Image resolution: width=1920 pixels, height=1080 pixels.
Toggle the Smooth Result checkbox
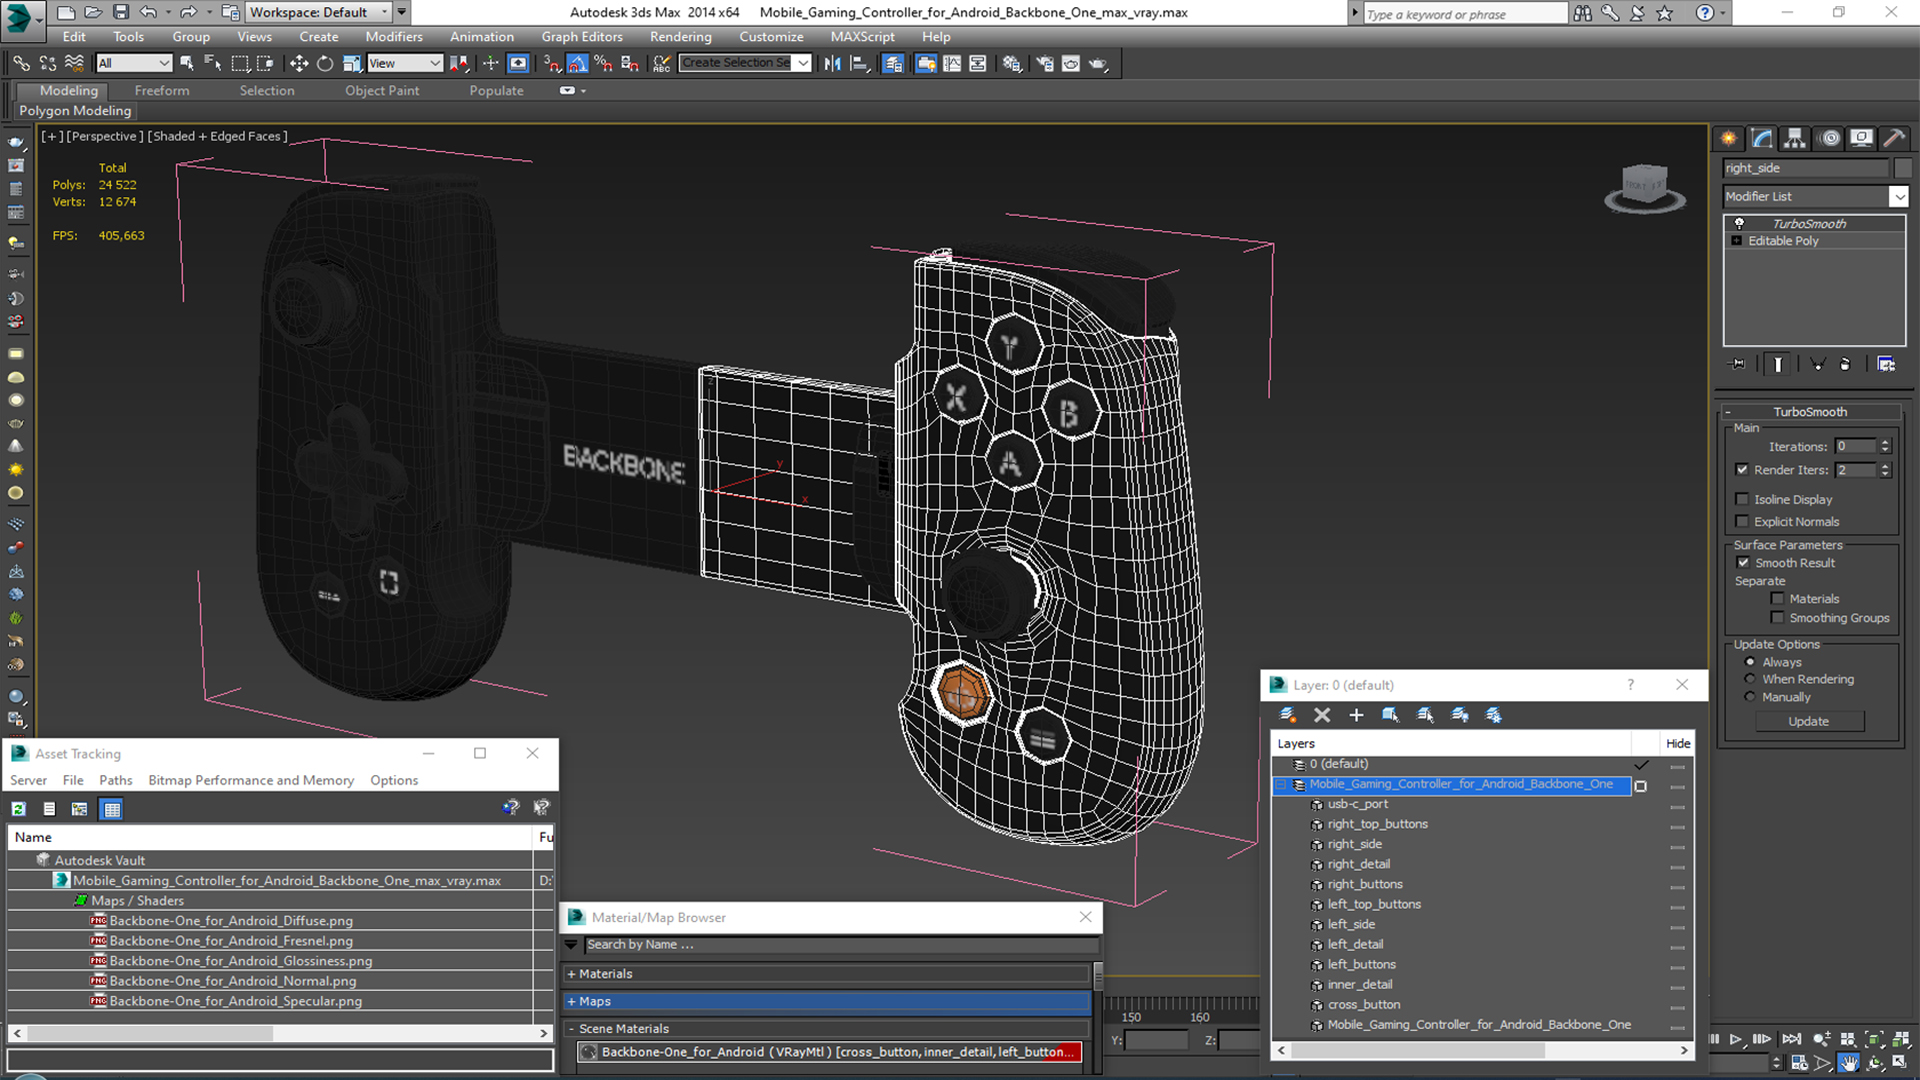click(1743, 563)
